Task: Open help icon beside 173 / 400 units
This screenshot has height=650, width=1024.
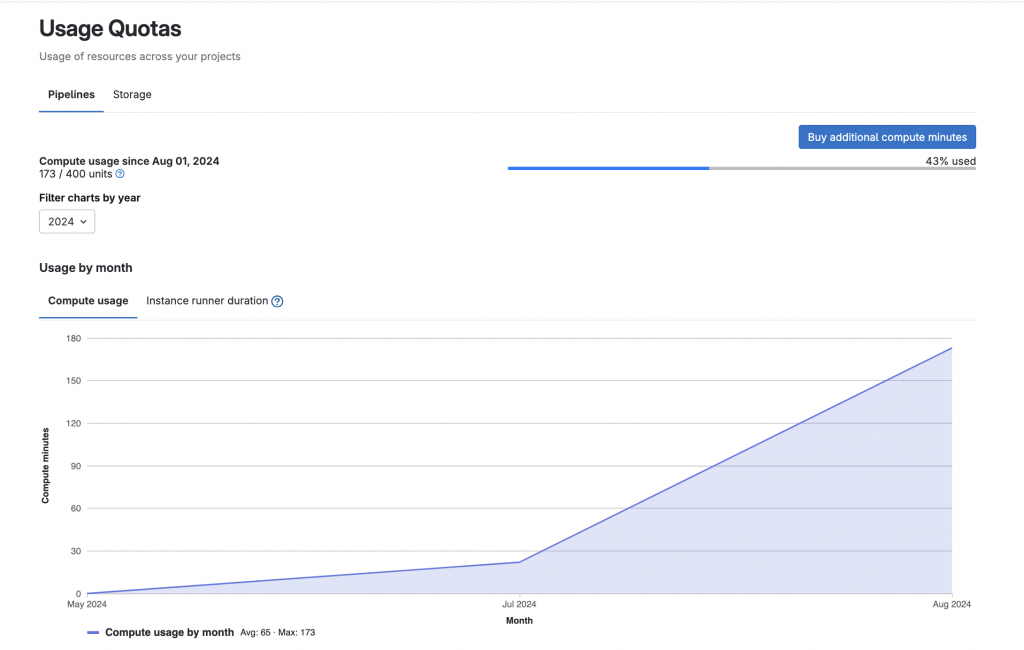Action: [120, 174]
